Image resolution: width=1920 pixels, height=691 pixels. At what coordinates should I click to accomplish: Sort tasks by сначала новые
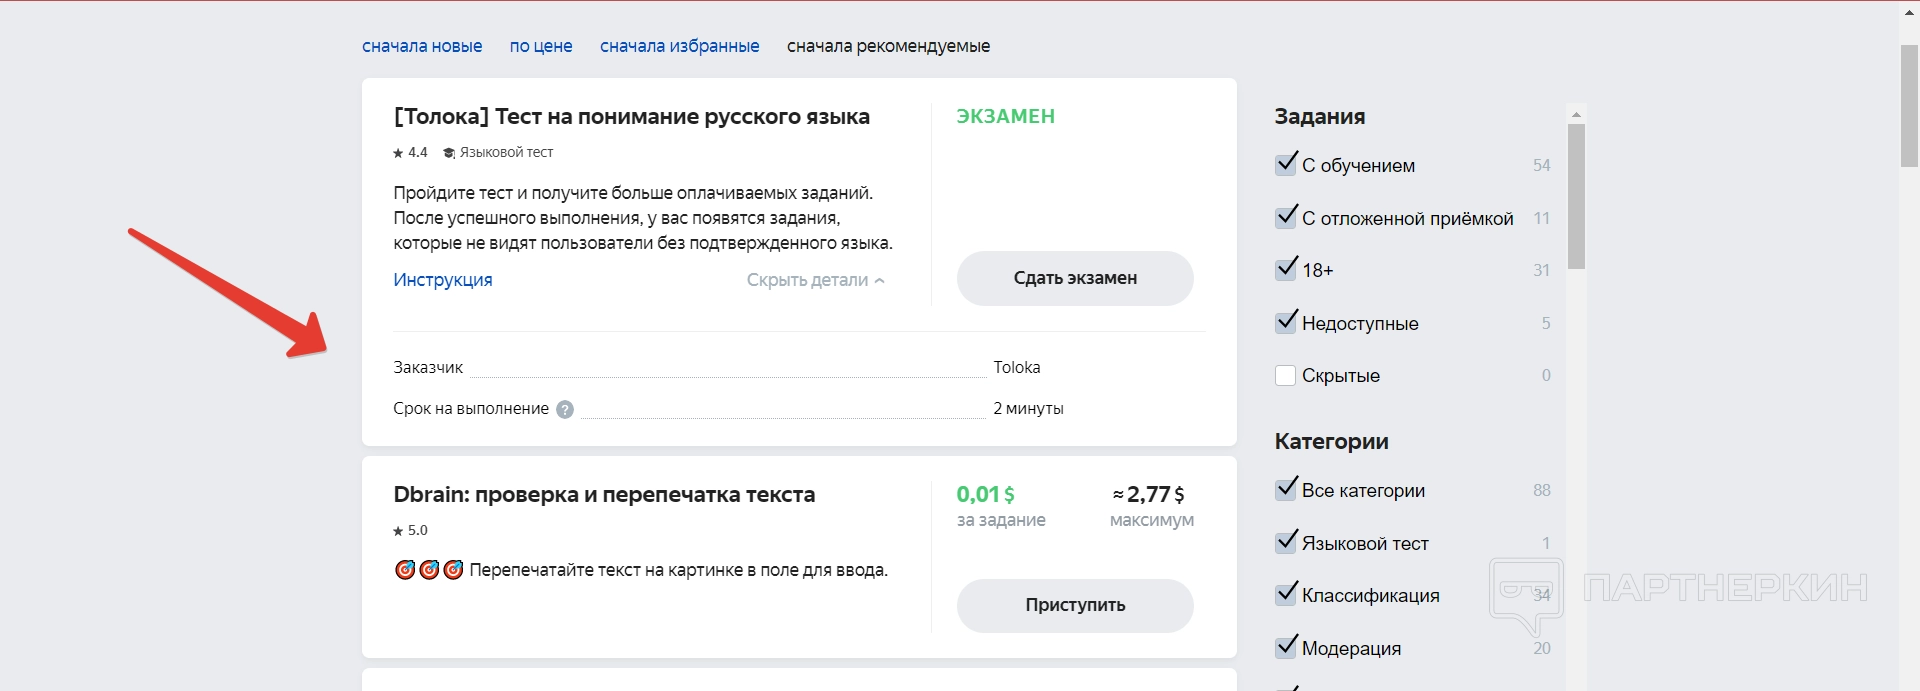click(422, 46)
